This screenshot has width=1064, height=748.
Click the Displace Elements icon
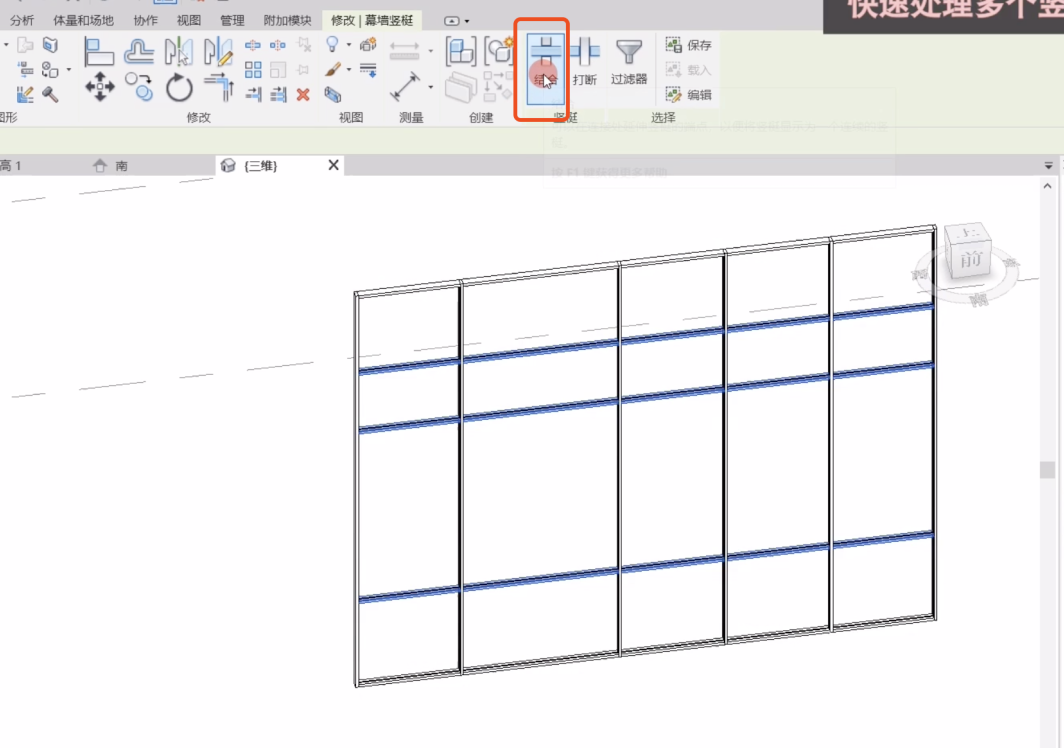tap(368, 45)
